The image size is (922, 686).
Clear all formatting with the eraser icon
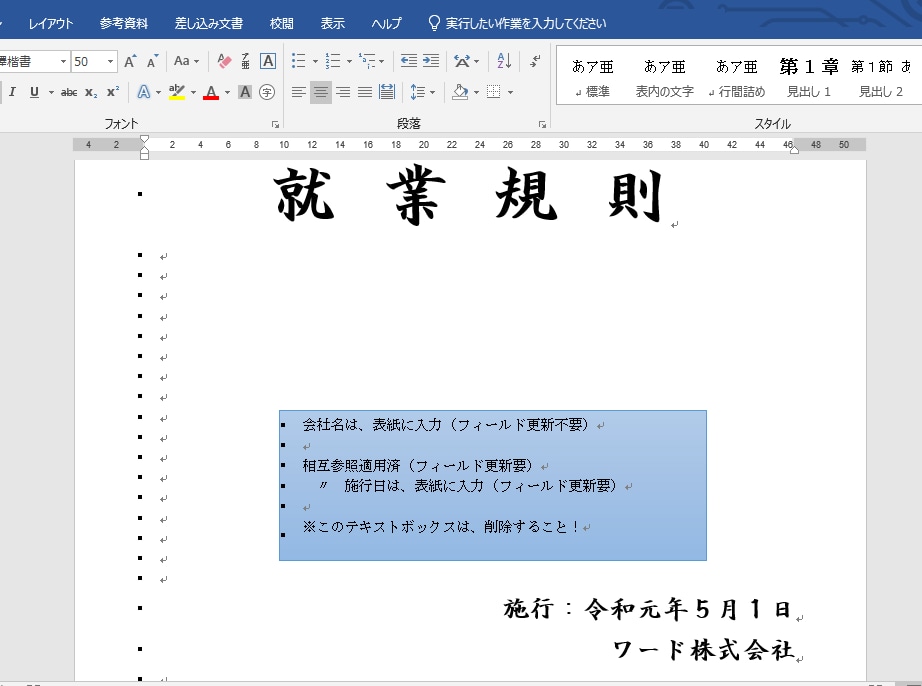(224, 61)
